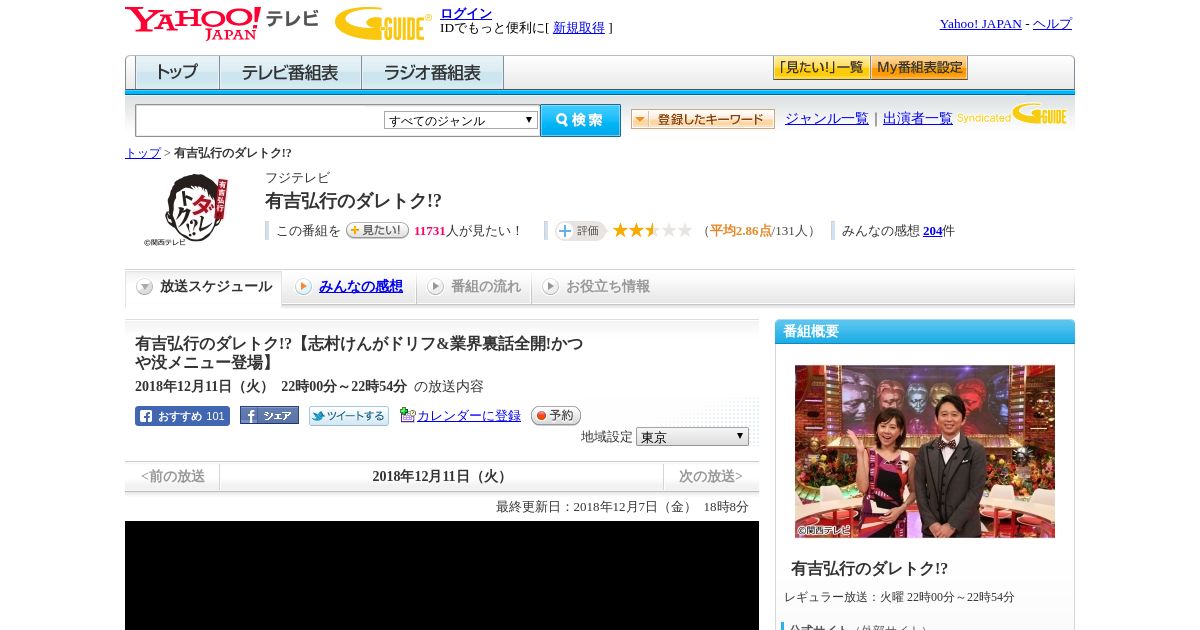Screen dimensions: 1200x630
Task: Open 地域設定 東京 dropdown
Action: pyautogui.click(x=692, y=437)
